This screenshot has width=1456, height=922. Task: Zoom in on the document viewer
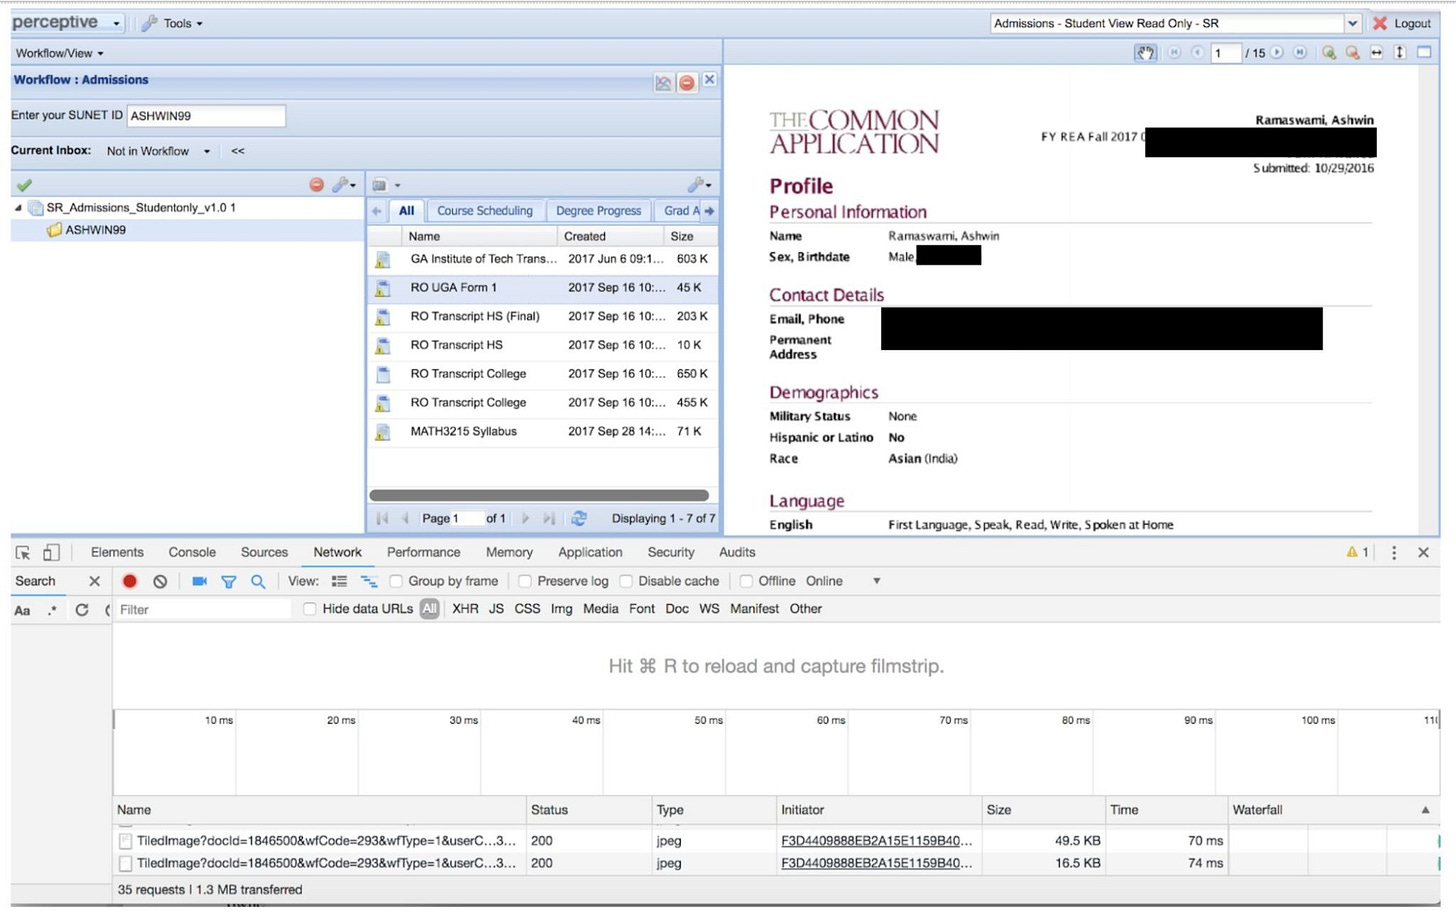1329,53
